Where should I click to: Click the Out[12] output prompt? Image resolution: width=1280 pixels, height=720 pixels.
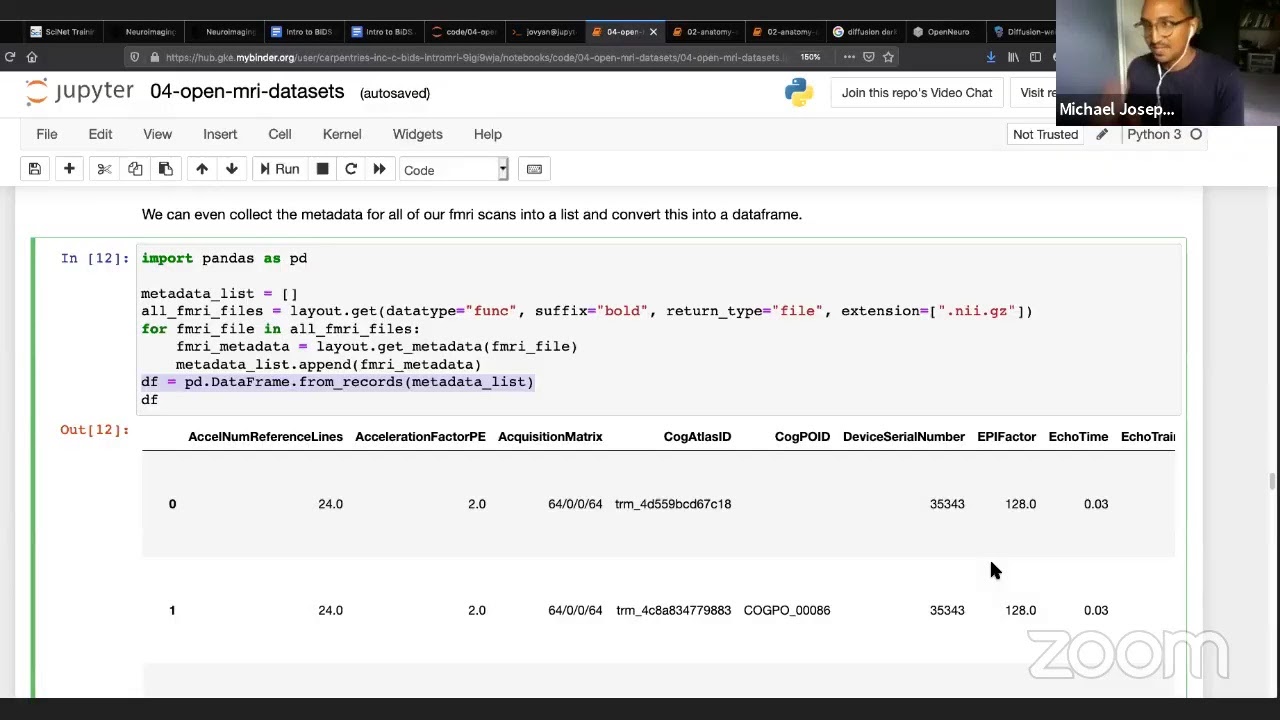pos(95,430)
